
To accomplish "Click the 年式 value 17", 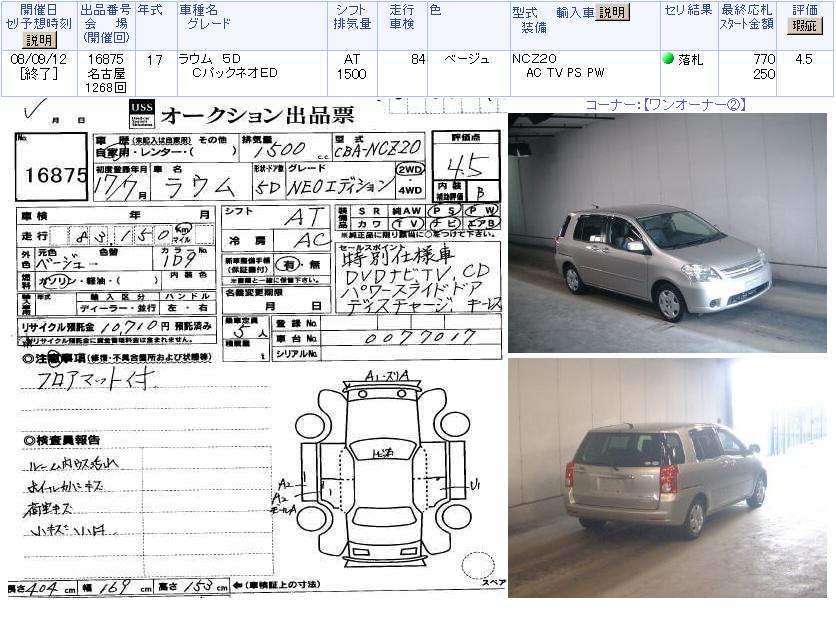I will click(x=155, y=60).
